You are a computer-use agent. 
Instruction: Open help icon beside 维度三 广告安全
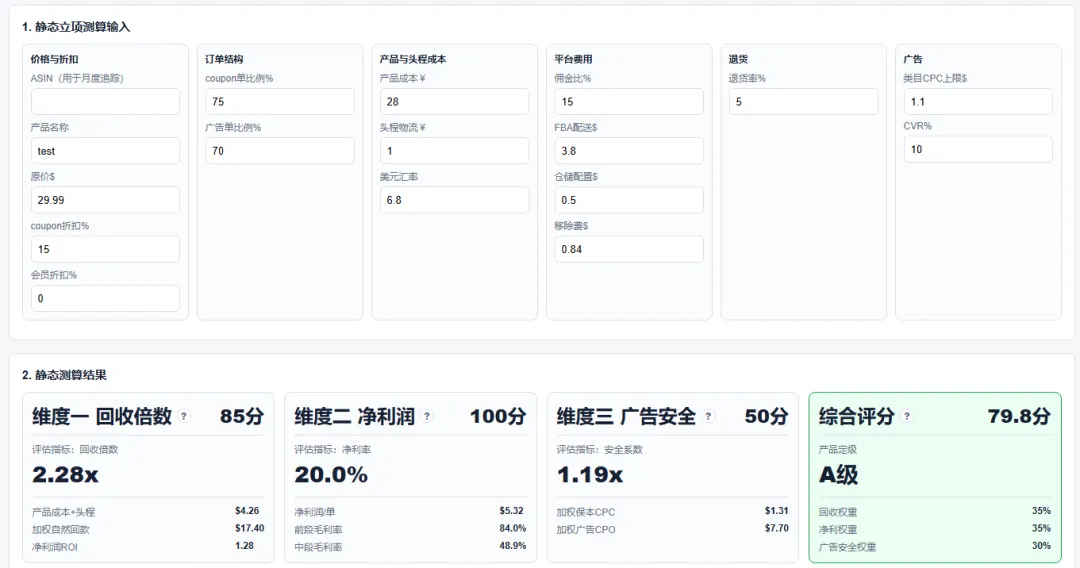(708, 416)
